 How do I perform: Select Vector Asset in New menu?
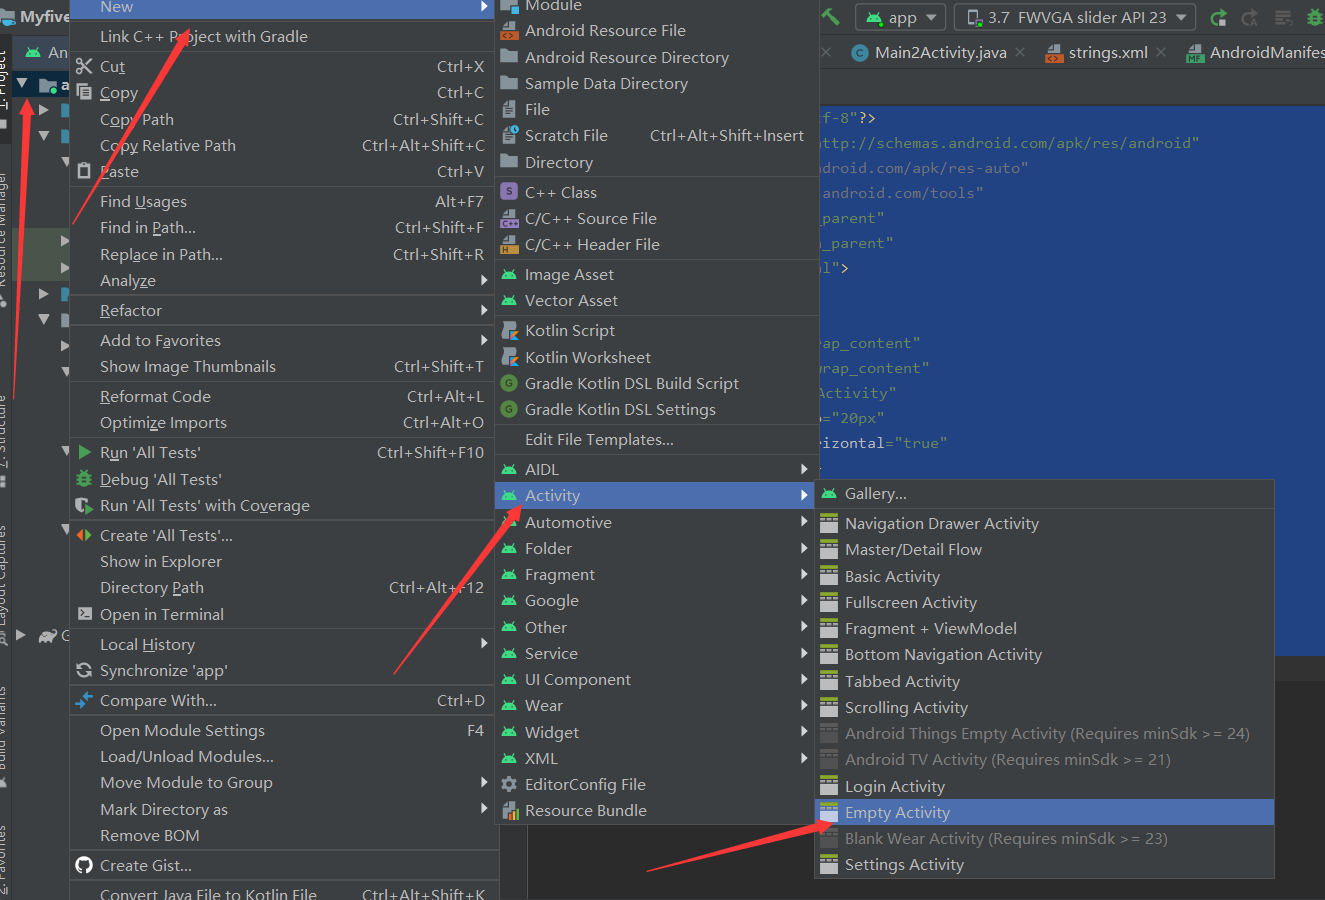coord(658,300)
